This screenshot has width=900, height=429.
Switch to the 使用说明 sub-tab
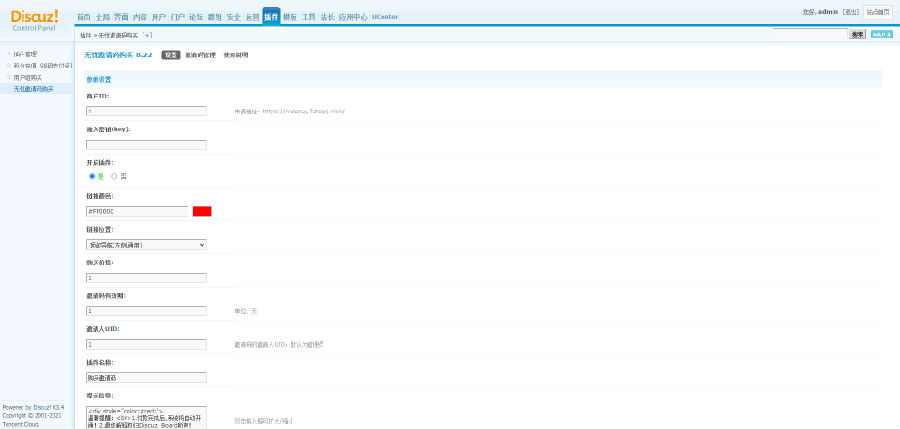point(236,55)
